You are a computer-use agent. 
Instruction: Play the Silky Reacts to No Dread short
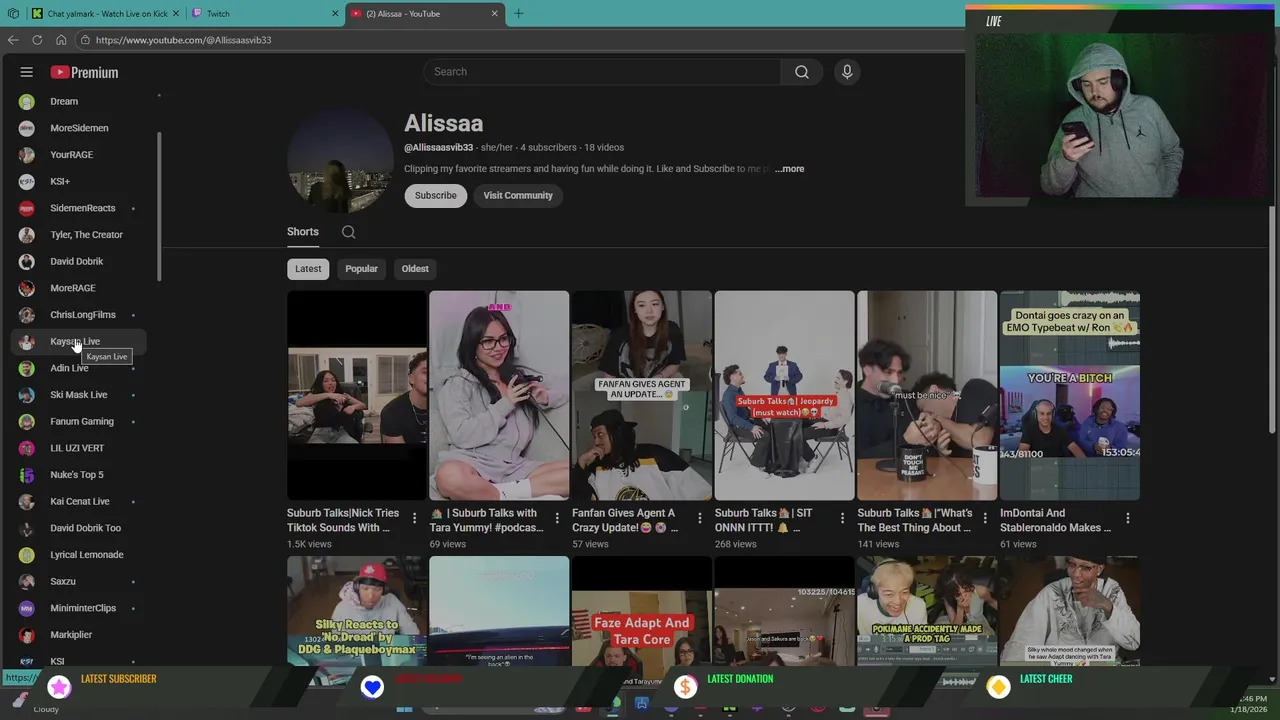(x=357, y=611)
